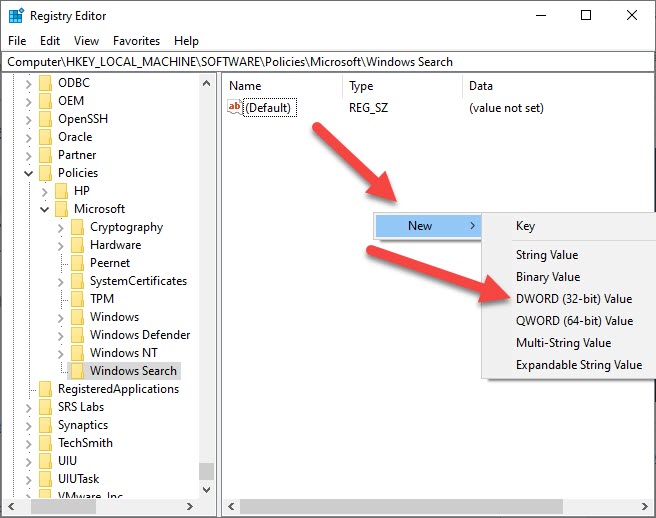
Task: Click the Cryptography folder icon
Action: coord(77,227)
